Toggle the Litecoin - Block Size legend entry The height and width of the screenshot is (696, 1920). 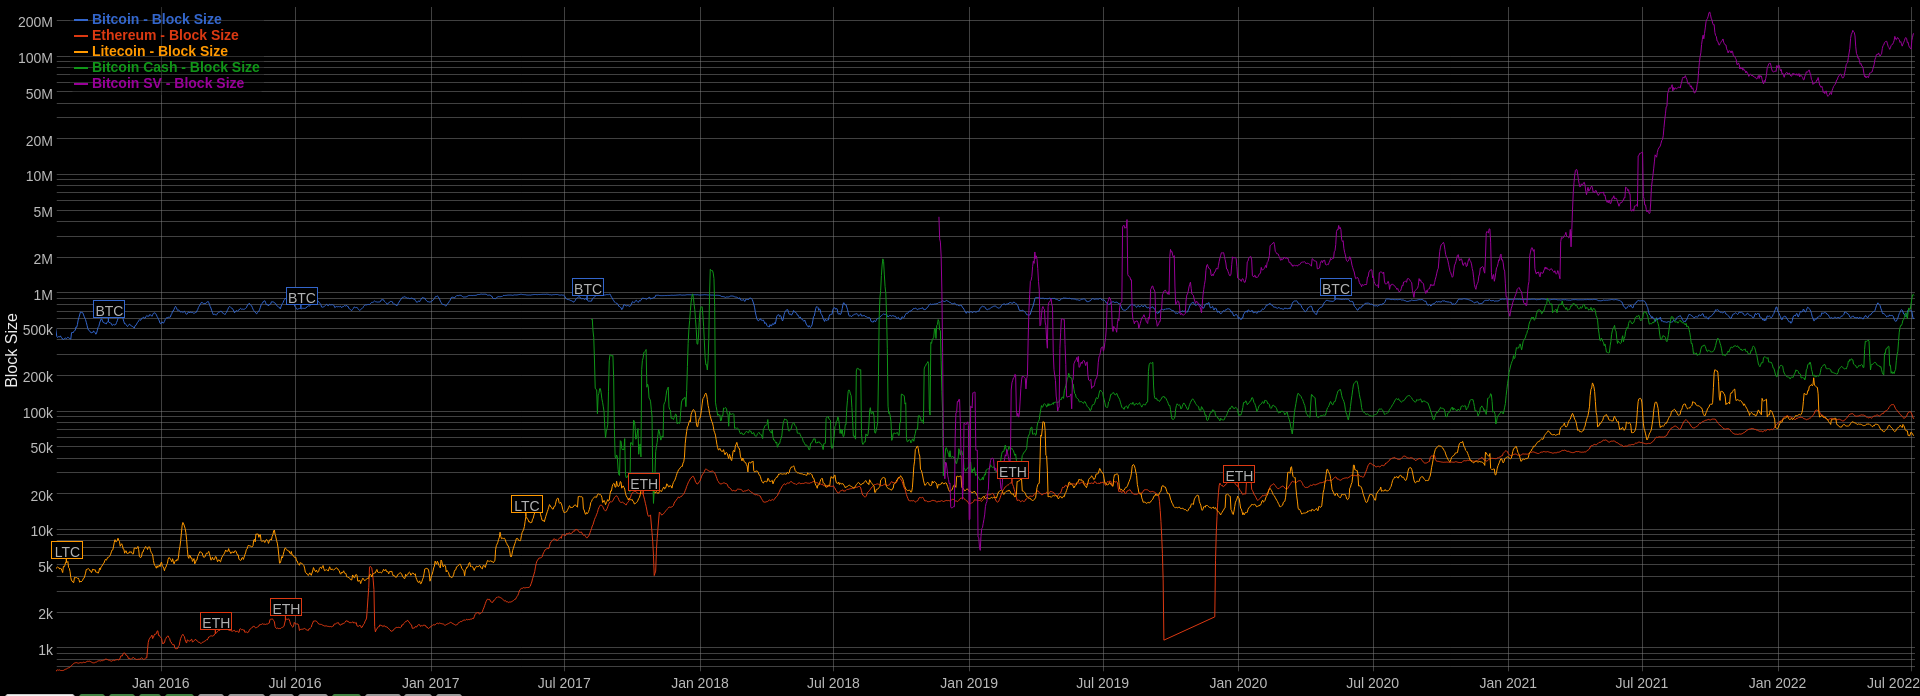click(x=151, y=51)
